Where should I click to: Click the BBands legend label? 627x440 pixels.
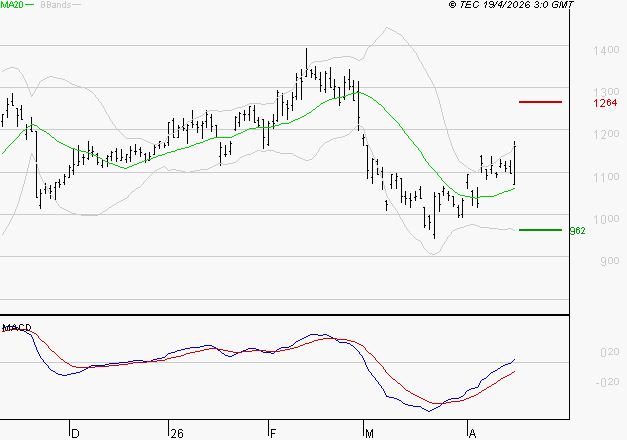coord(56,5)
